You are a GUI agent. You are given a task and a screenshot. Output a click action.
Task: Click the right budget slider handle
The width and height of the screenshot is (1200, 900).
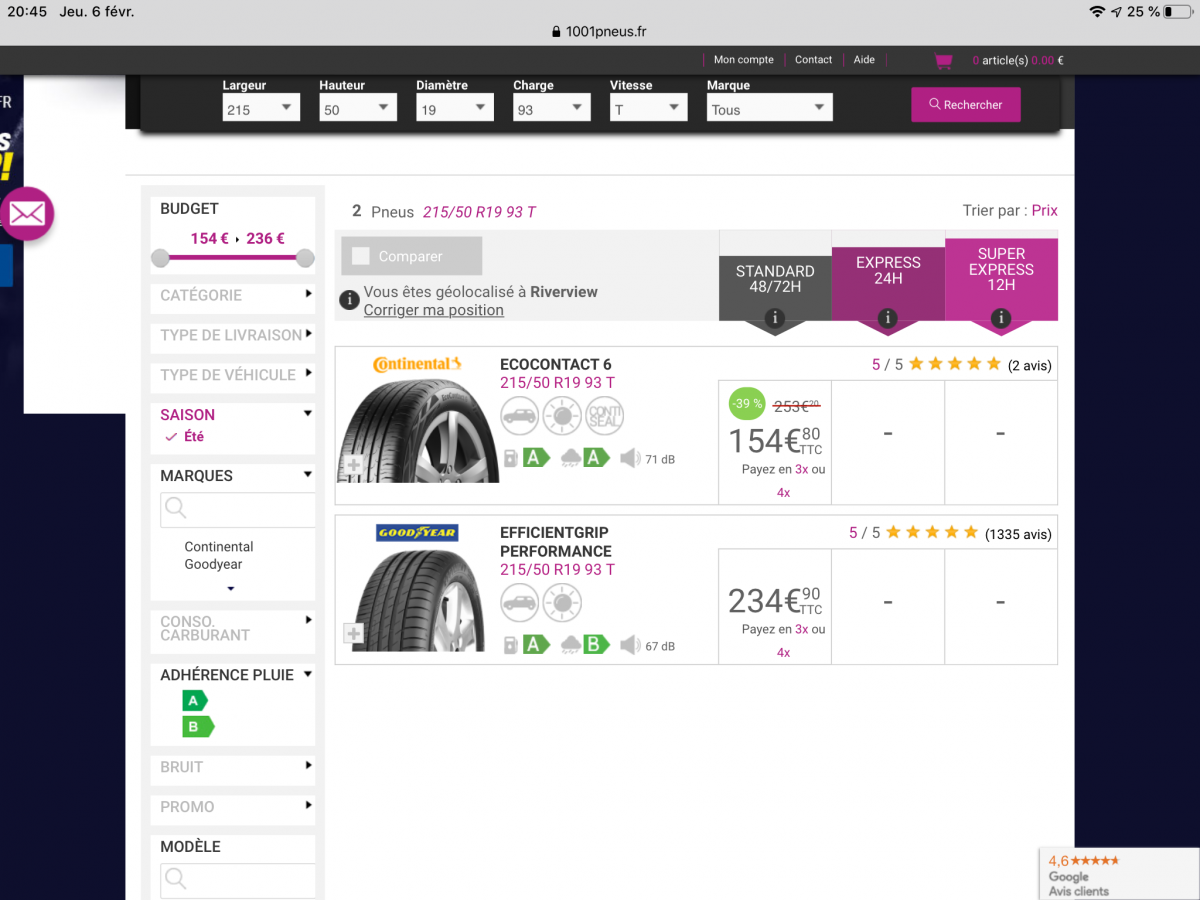click(x=305, y=259)
